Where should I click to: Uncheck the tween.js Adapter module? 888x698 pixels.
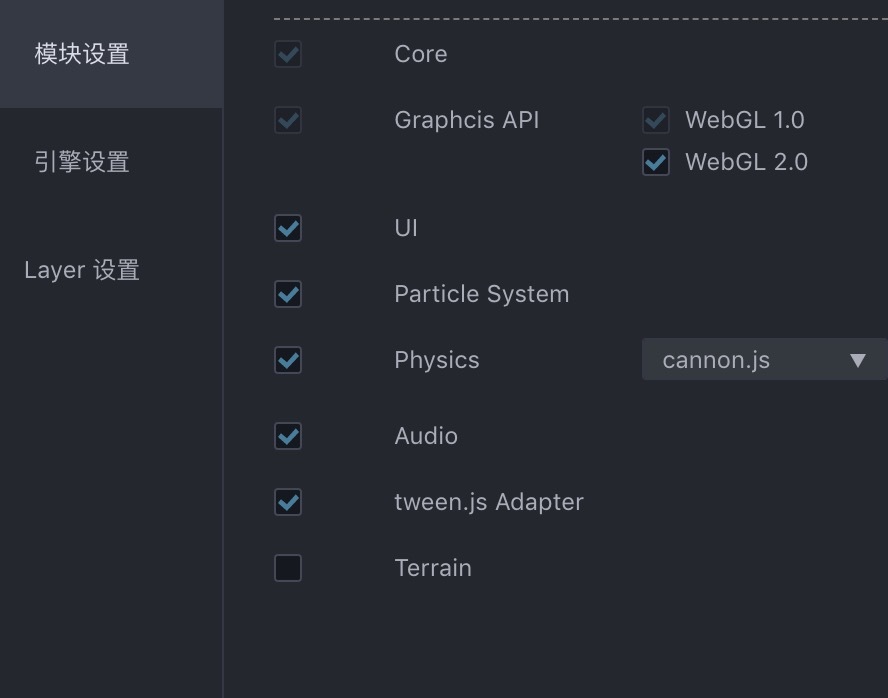(x=288, y=502)
